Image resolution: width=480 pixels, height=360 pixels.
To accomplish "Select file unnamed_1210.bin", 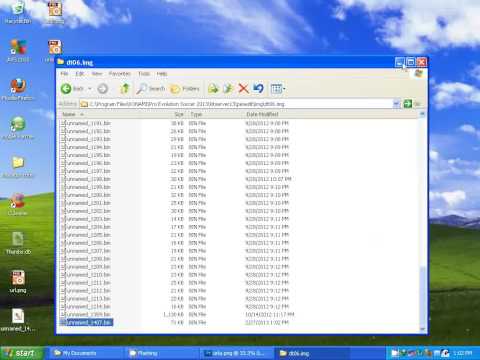I will point(86,275).
